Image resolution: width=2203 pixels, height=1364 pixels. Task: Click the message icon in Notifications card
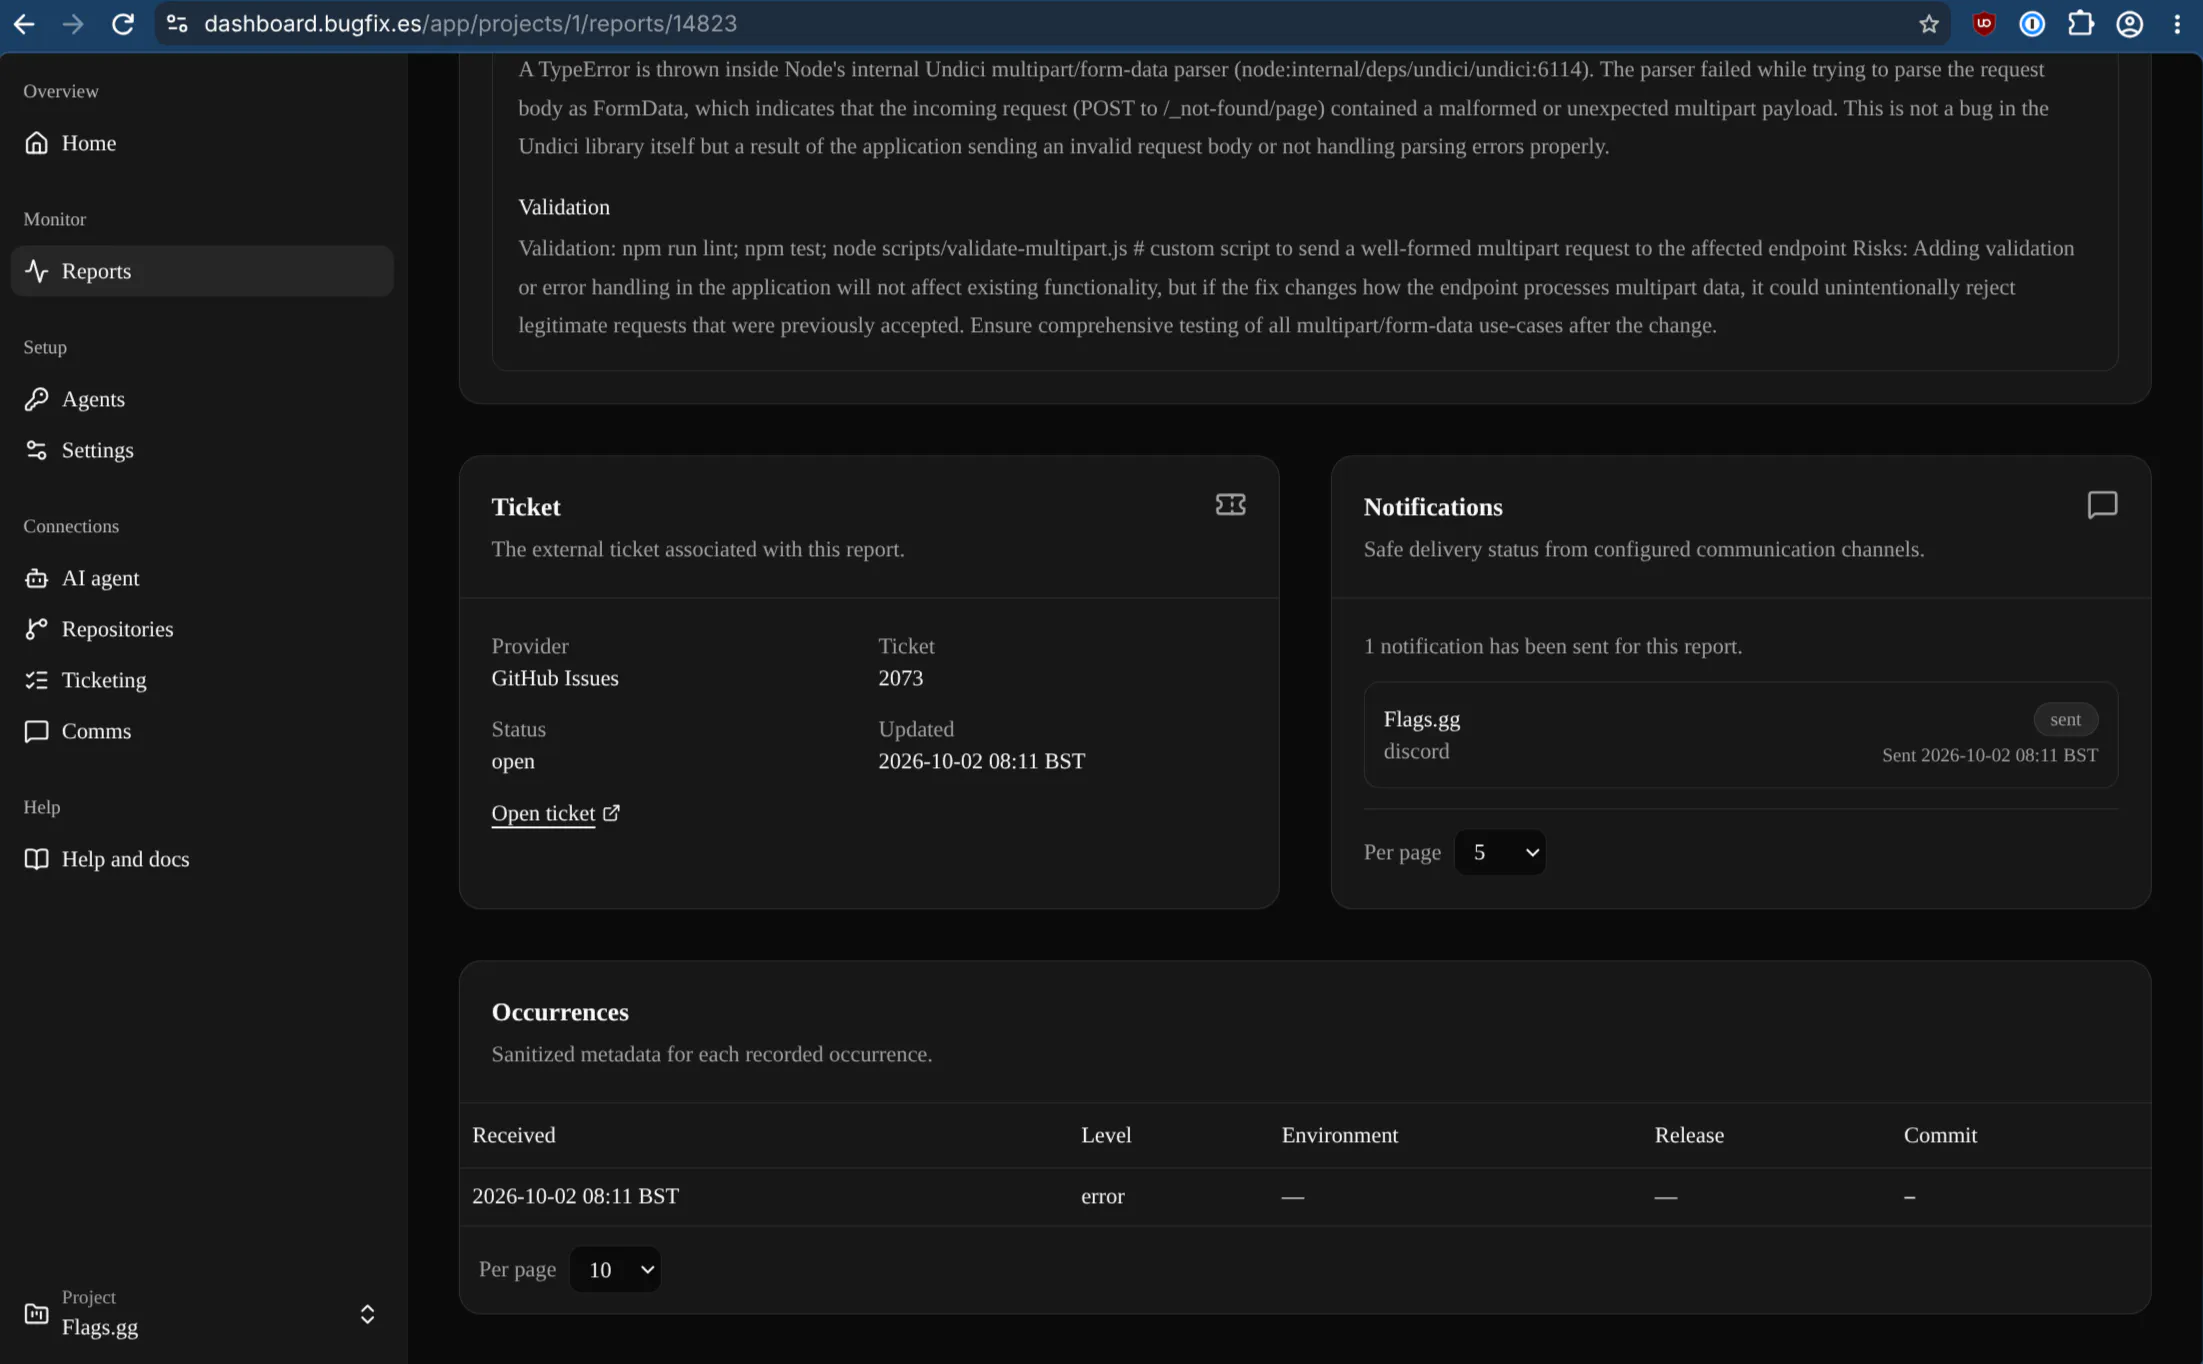click(2102, 505)
